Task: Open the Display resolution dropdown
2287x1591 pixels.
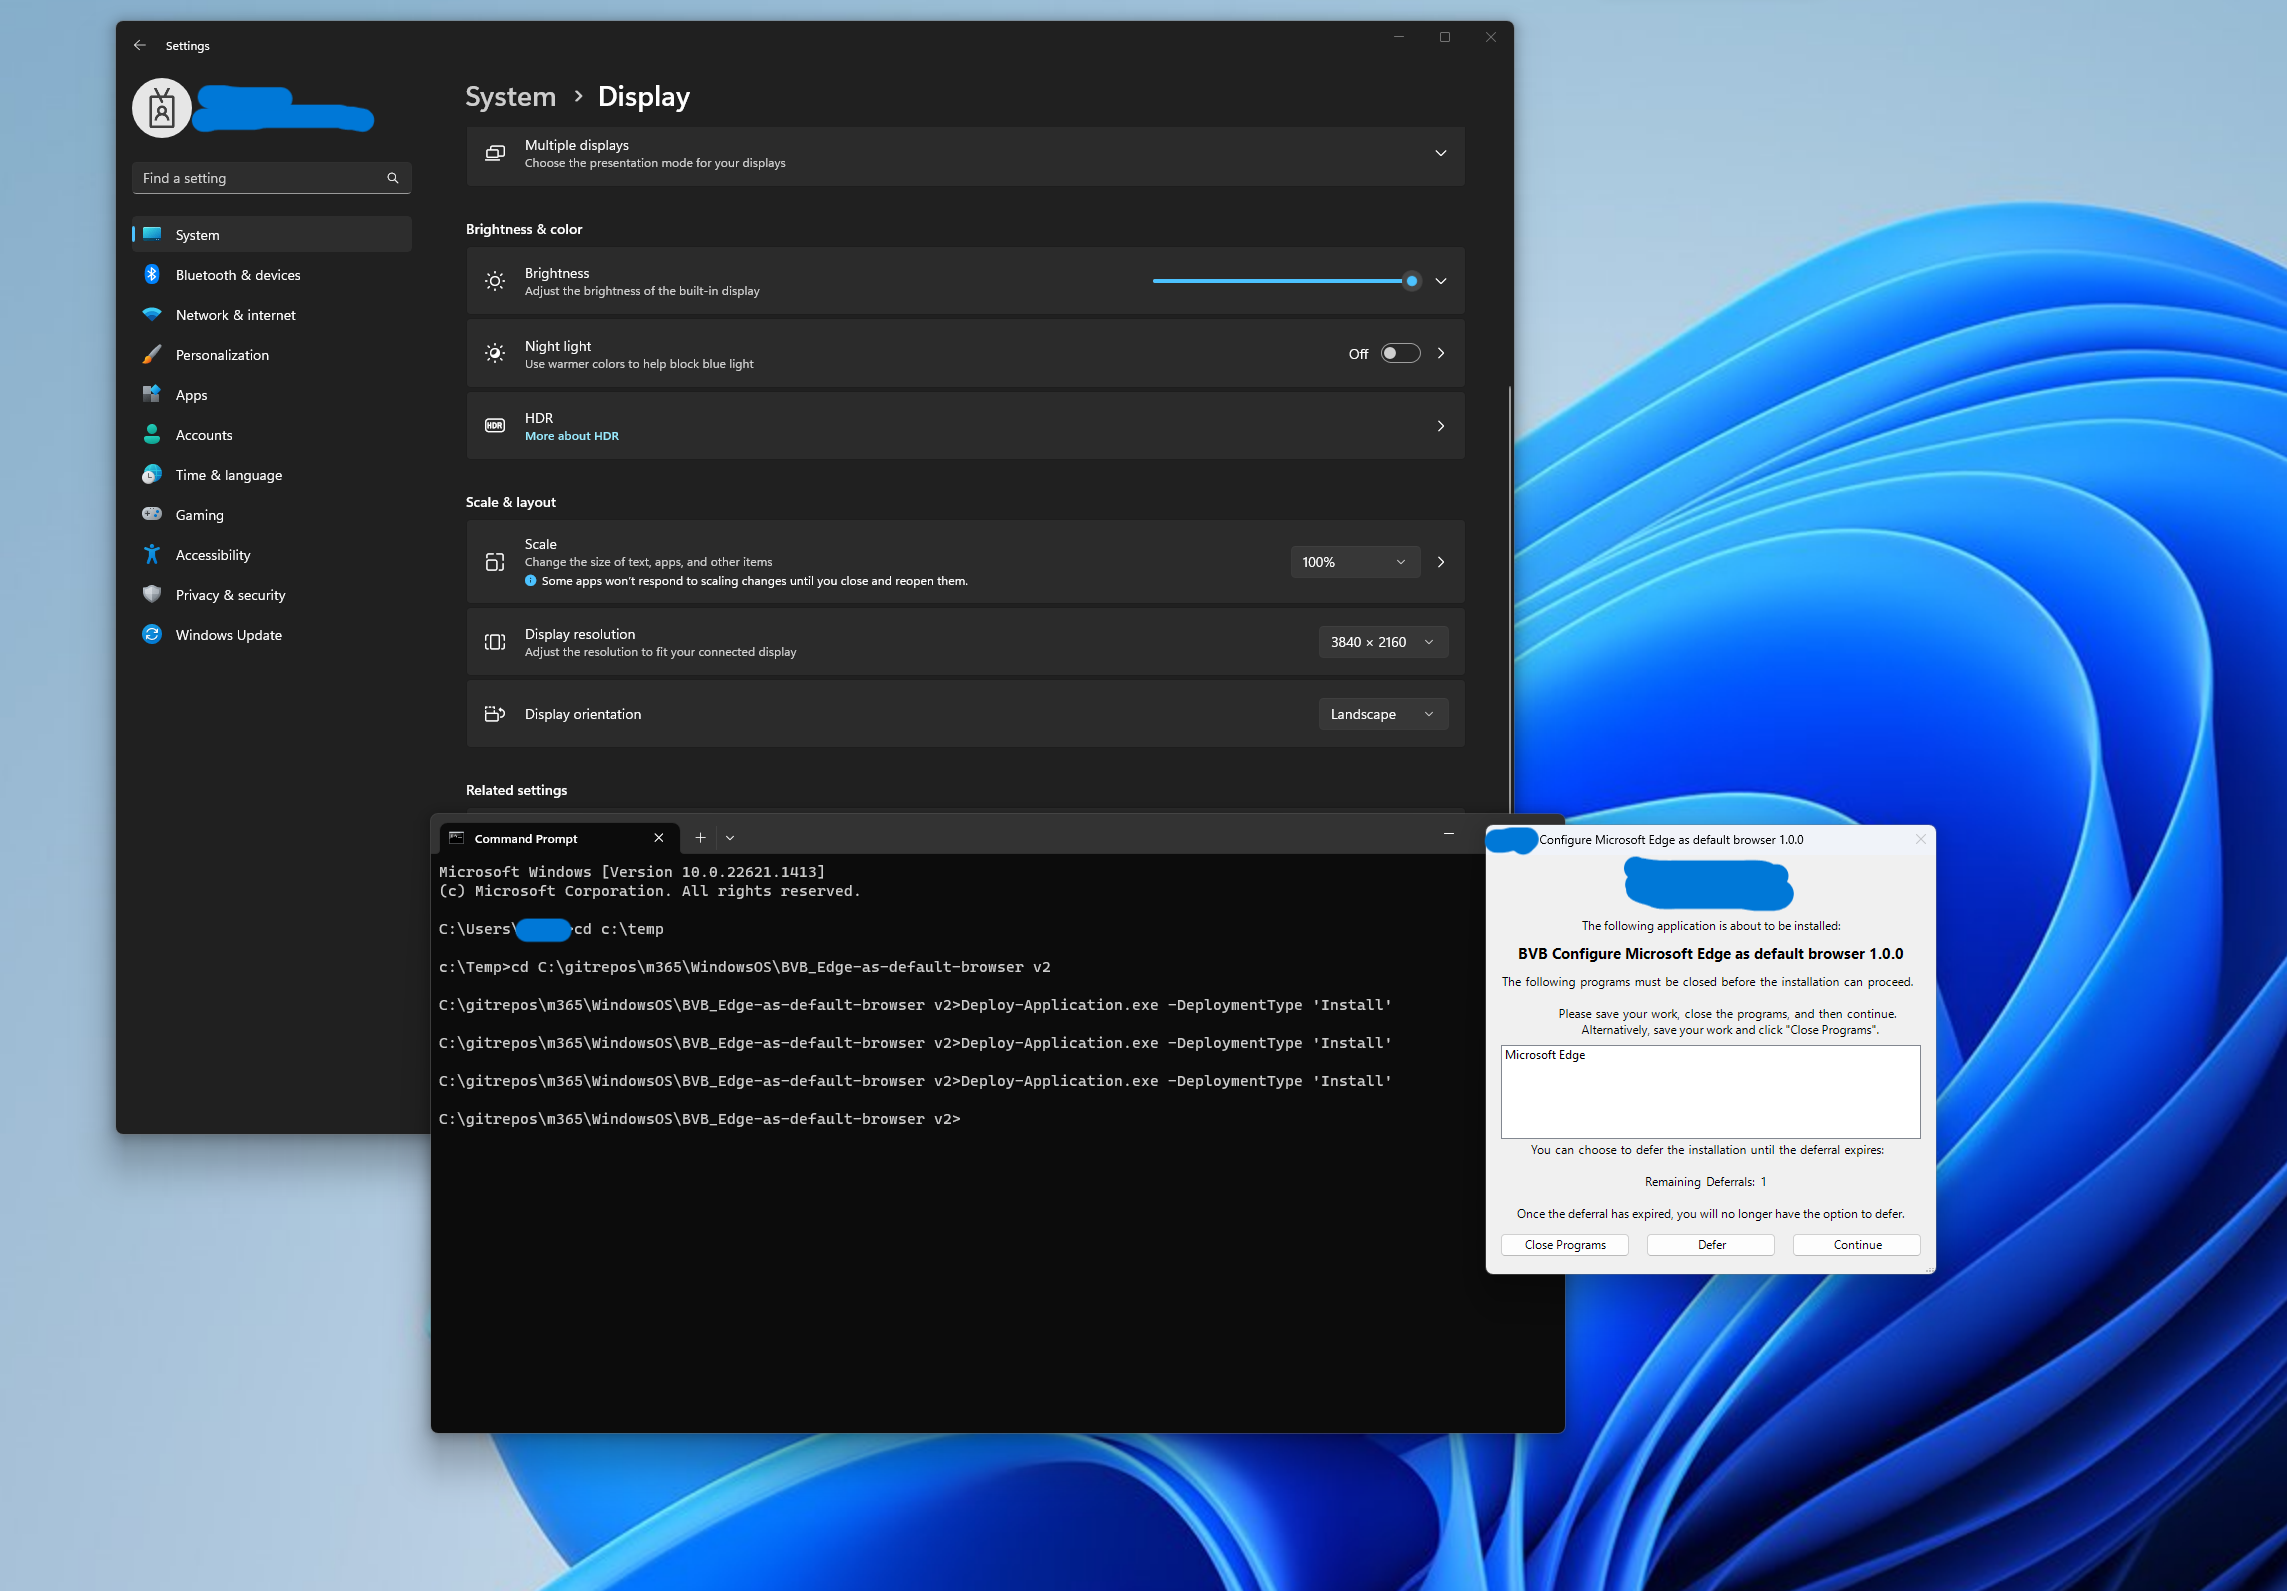Action: point(1382,641)
